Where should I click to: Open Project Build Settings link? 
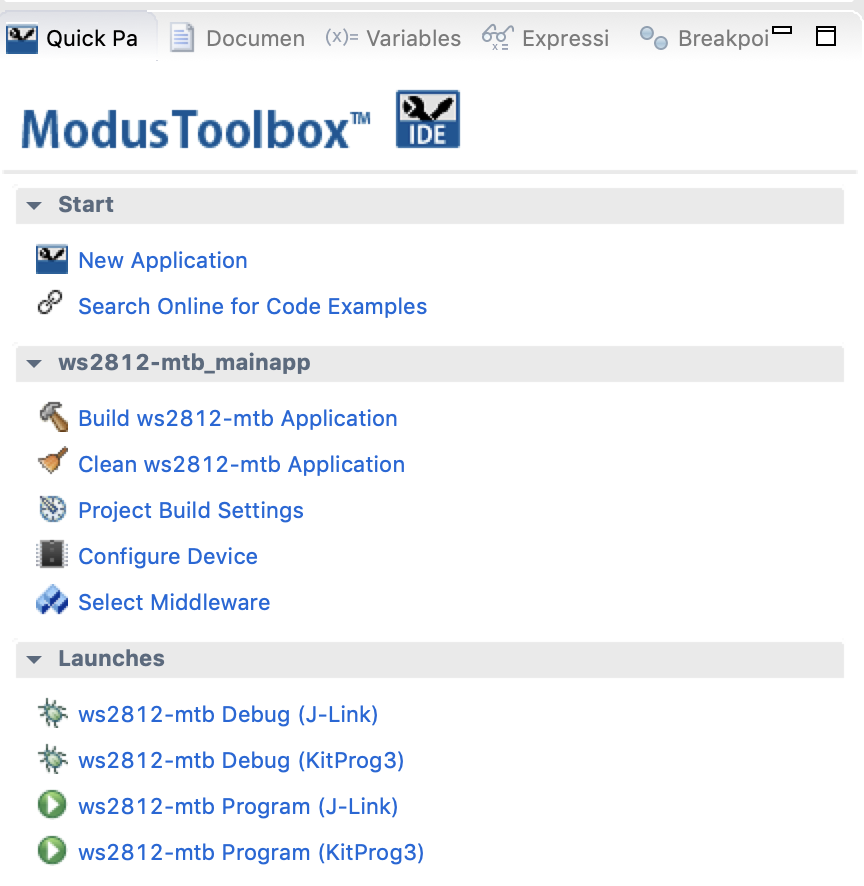click(191, 510)
